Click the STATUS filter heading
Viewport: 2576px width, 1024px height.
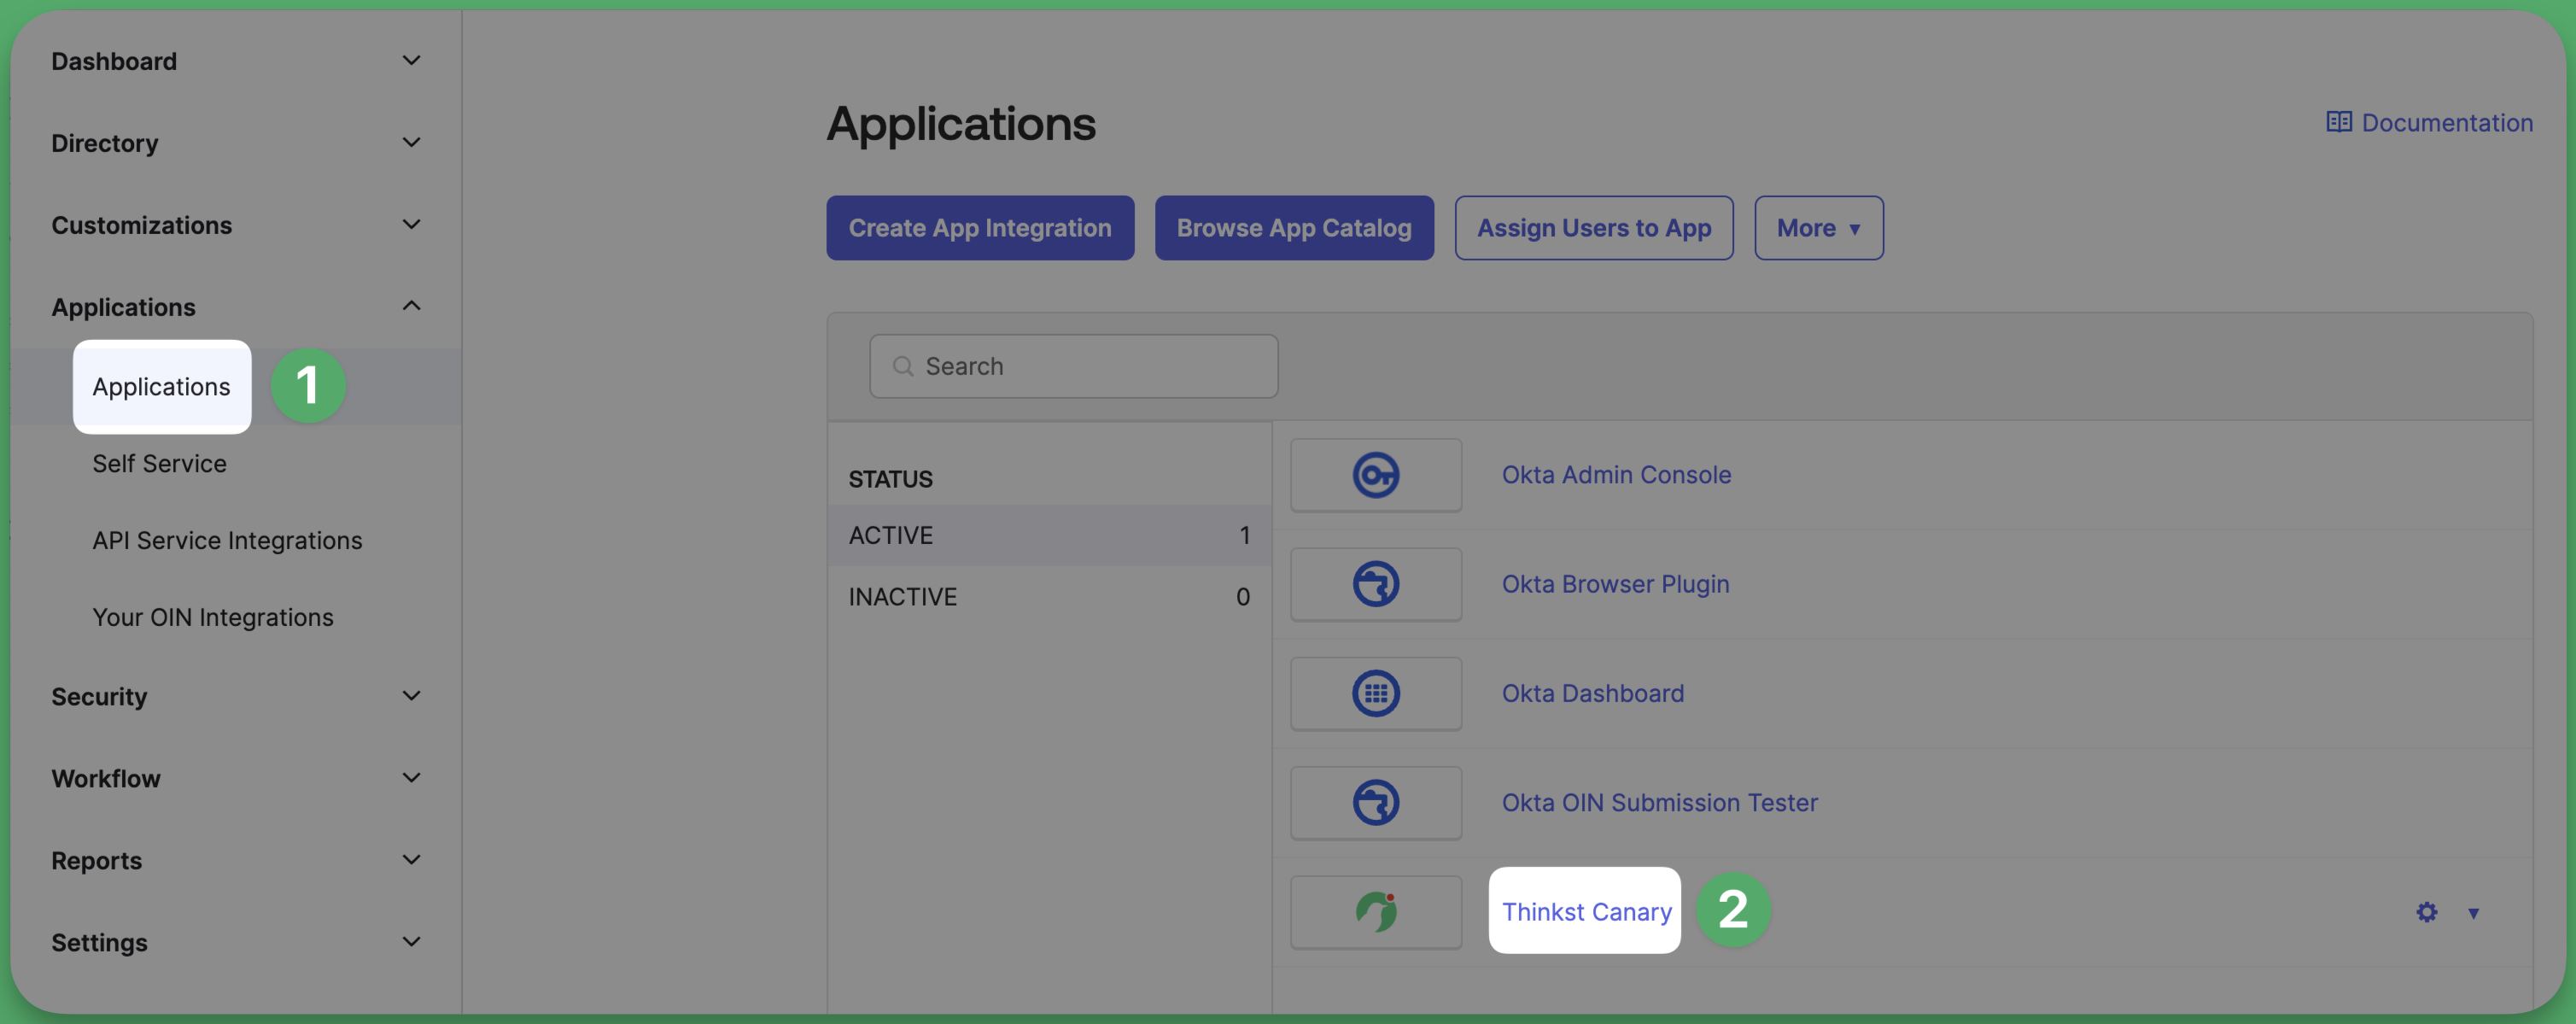tap(890, 479)
